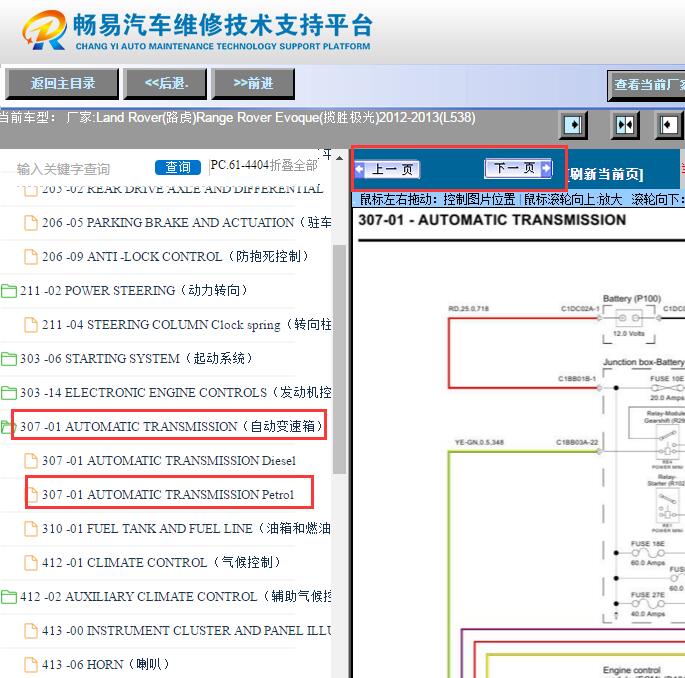Image resolution: width=685 pixels, height=678 pixels.
Task: Click folder icon beside 303-14 ELECTRONIC ENGINE CONTROLS
Action: click(x=9, y=393)
